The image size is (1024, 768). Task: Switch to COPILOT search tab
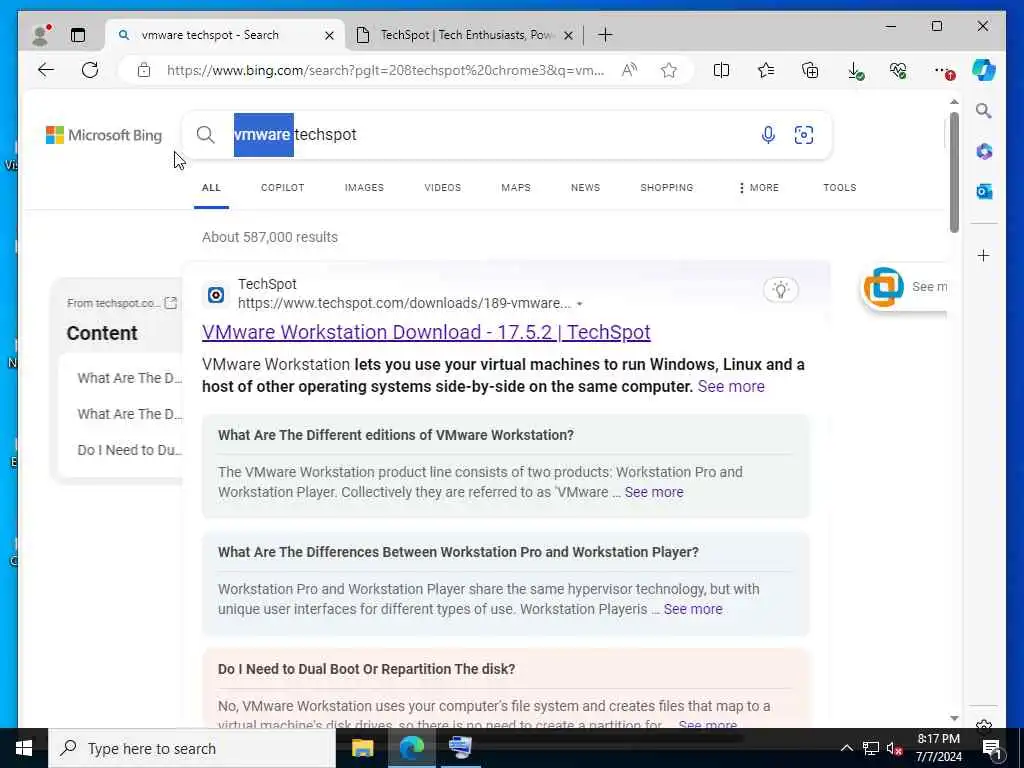(x=282, y=187)
